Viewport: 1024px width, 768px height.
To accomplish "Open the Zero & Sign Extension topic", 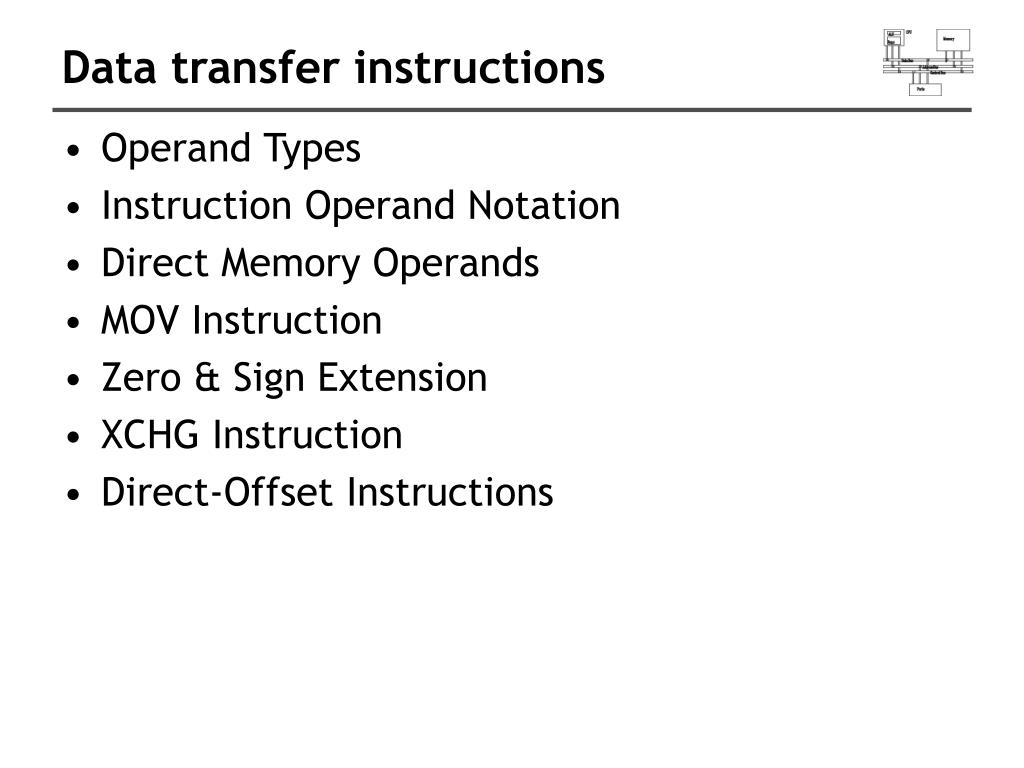I will pos(294,379).
